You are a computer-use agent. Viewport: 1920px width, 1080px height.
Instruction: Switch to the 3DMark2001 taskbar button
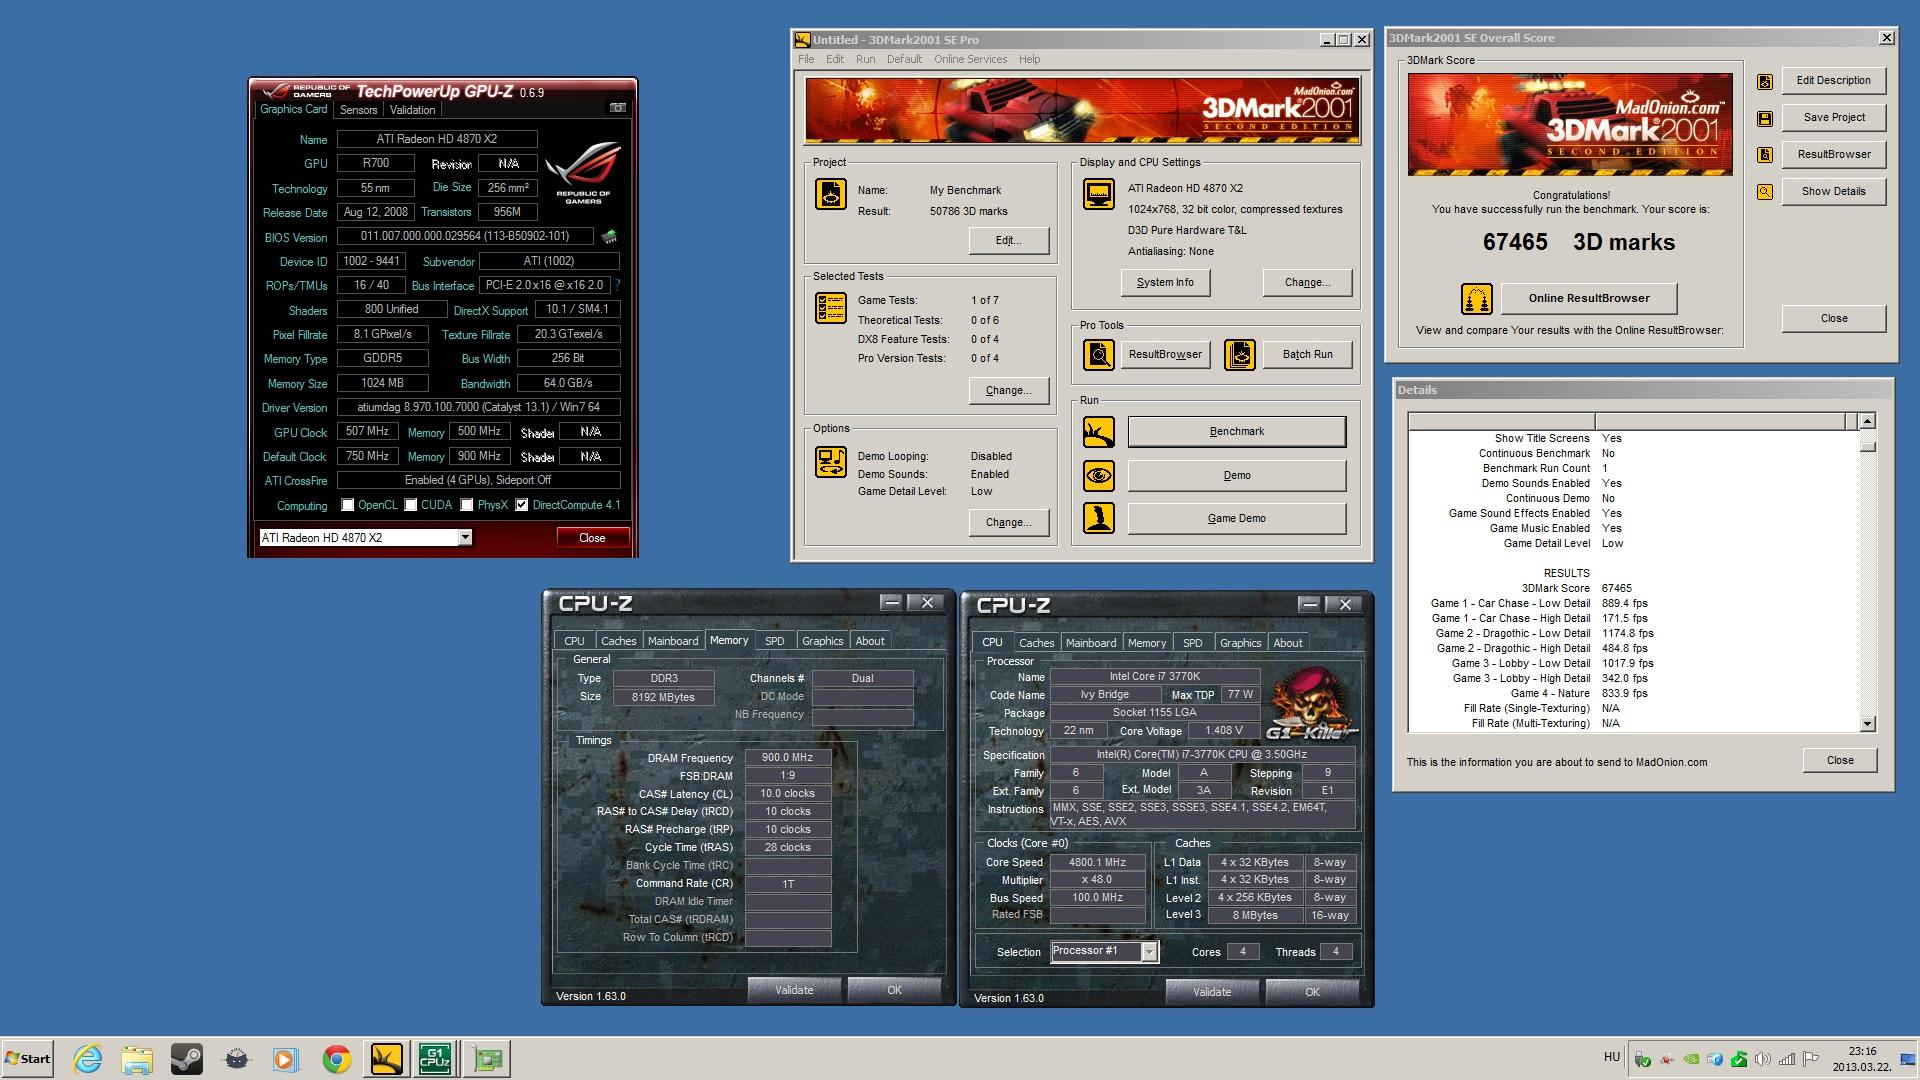[x=386, y=1058]
